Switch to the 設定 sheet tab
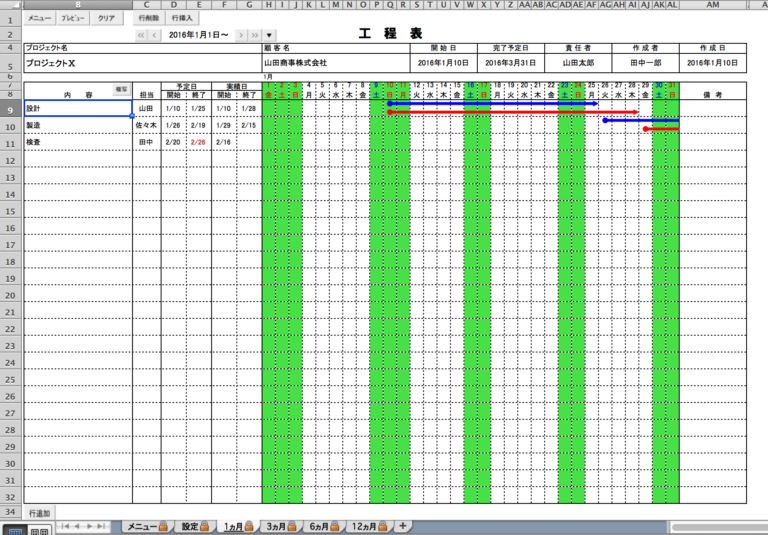The image size is (768, 535). click(193, 526)
